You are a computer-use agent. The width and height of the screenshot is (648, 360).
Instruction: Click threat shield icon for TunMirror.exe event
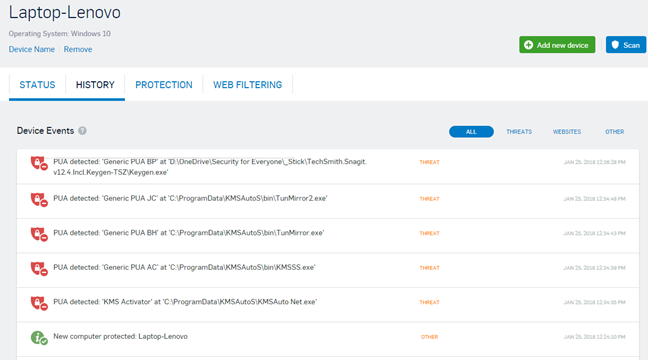[x=39, y=234]
